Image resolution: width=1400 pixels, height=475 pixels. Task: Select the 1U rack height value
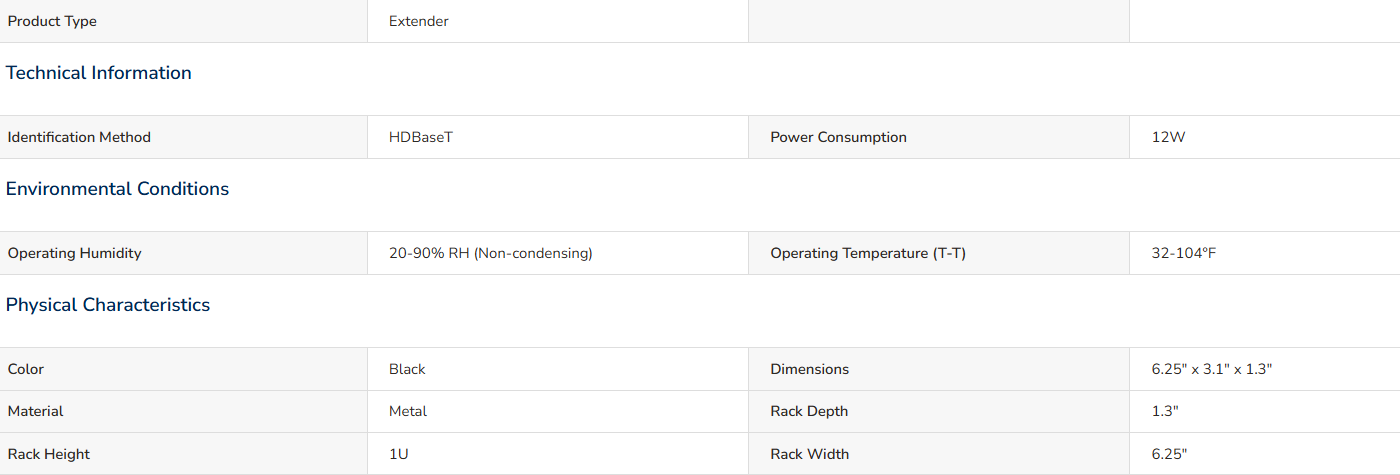click(x=399, y=454)
